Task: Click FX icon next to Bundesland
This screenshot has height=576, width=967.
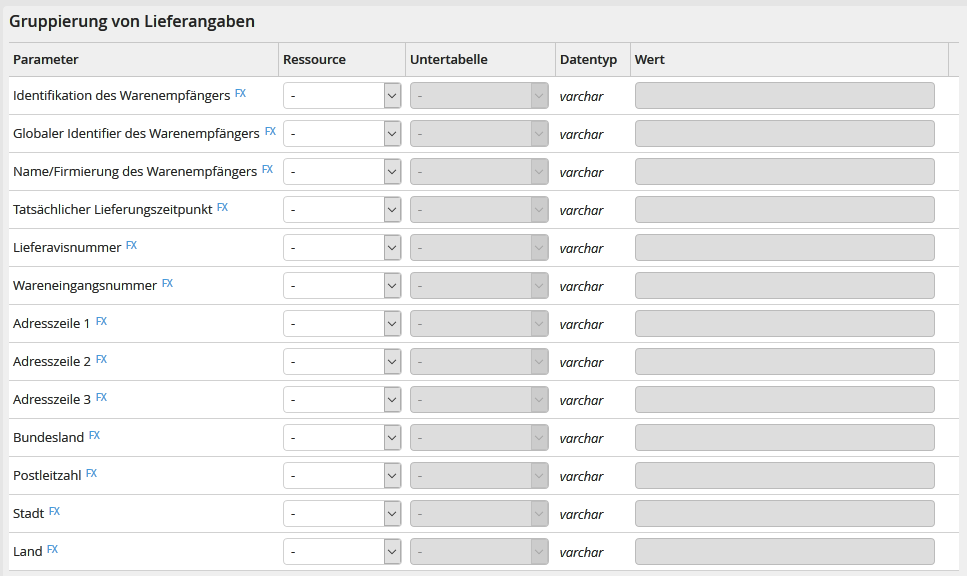Action: (x=94, y=436)
